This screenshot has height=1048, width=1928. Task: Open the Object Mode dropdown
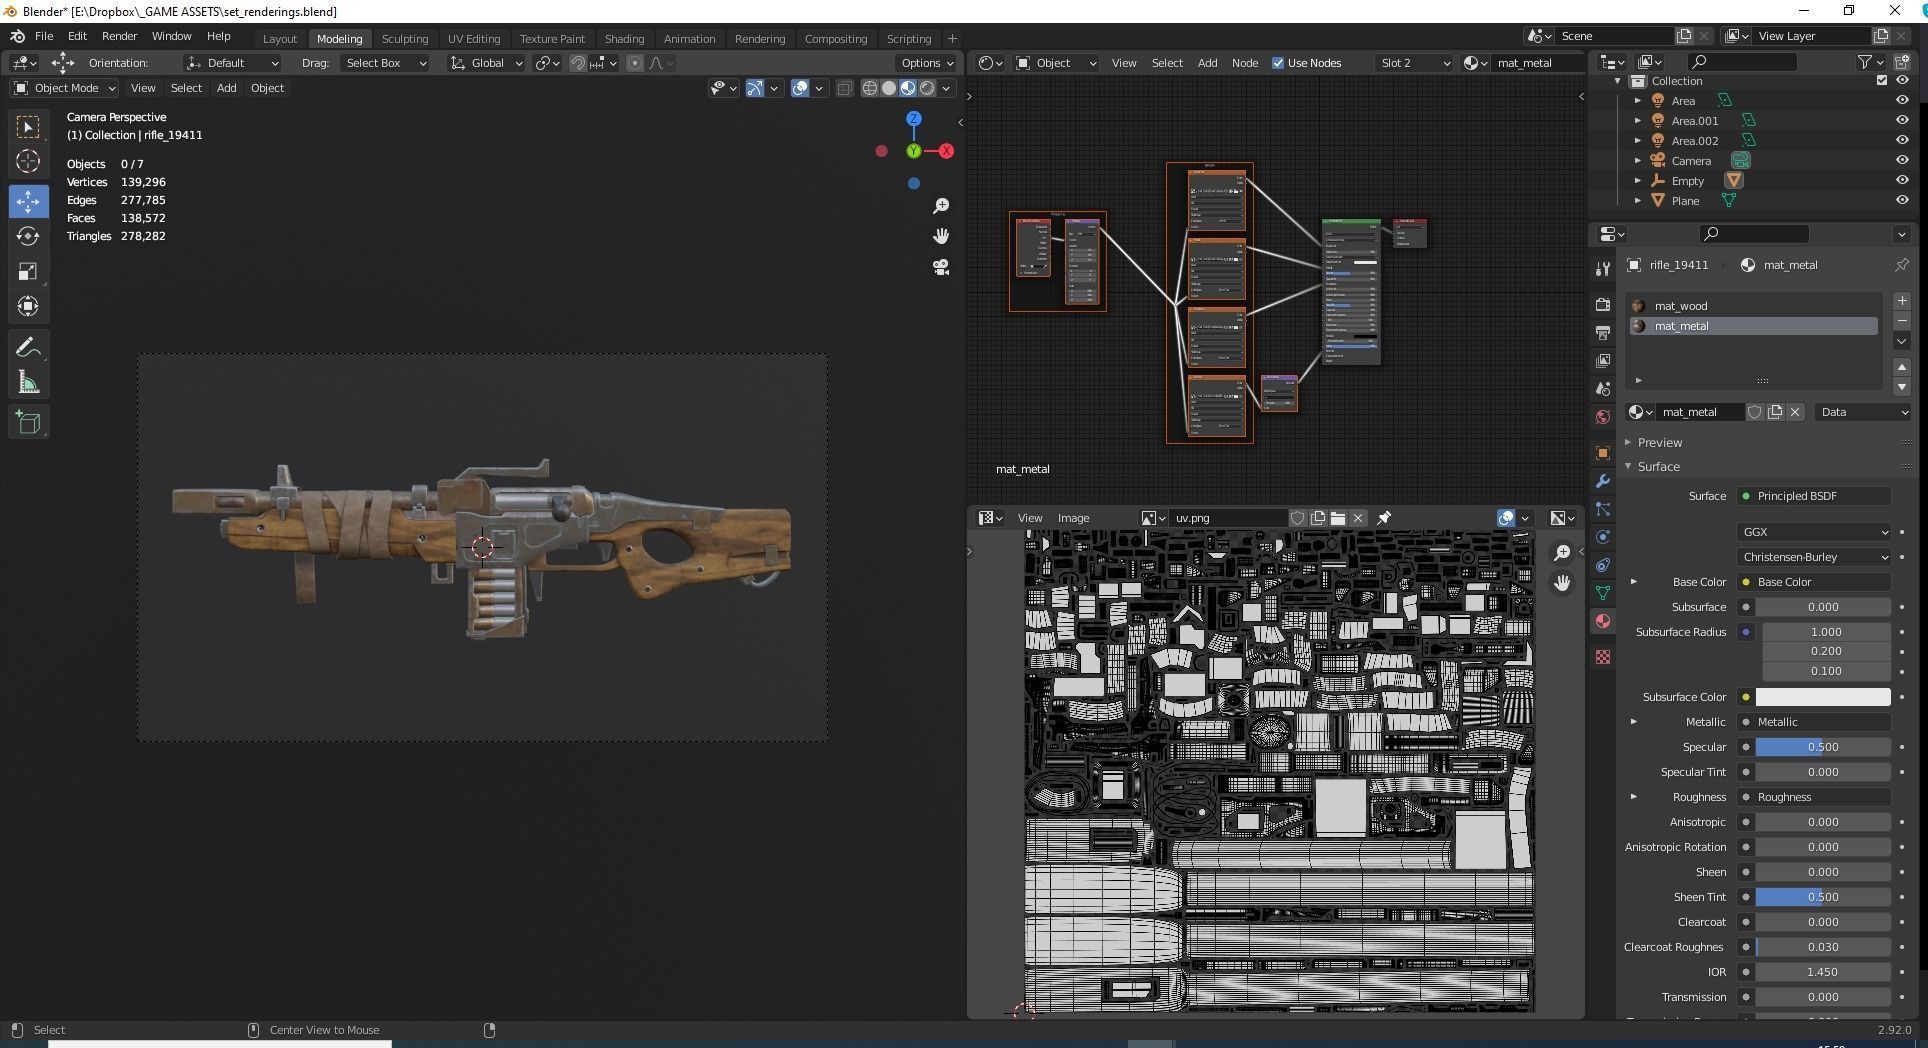click(x=65, y=88)
